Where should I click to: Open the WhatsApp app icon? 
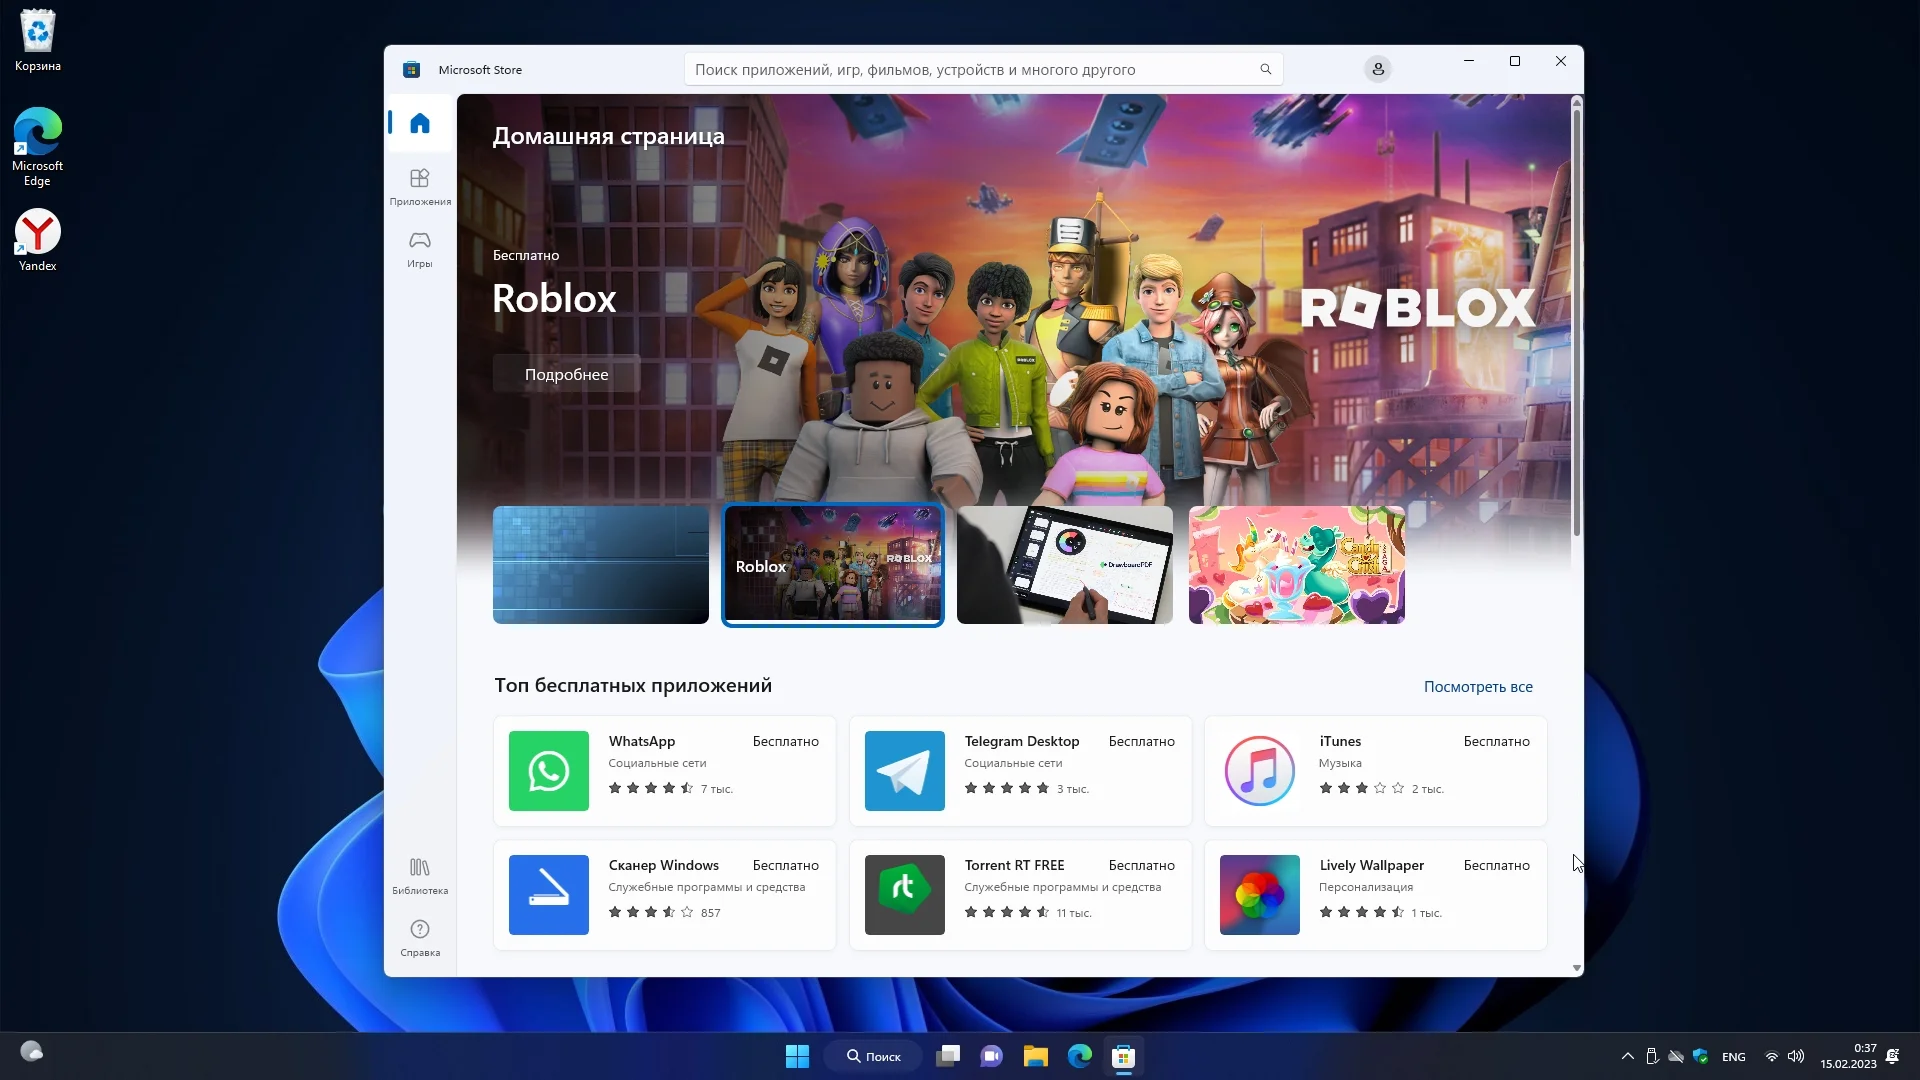(549, 771)
